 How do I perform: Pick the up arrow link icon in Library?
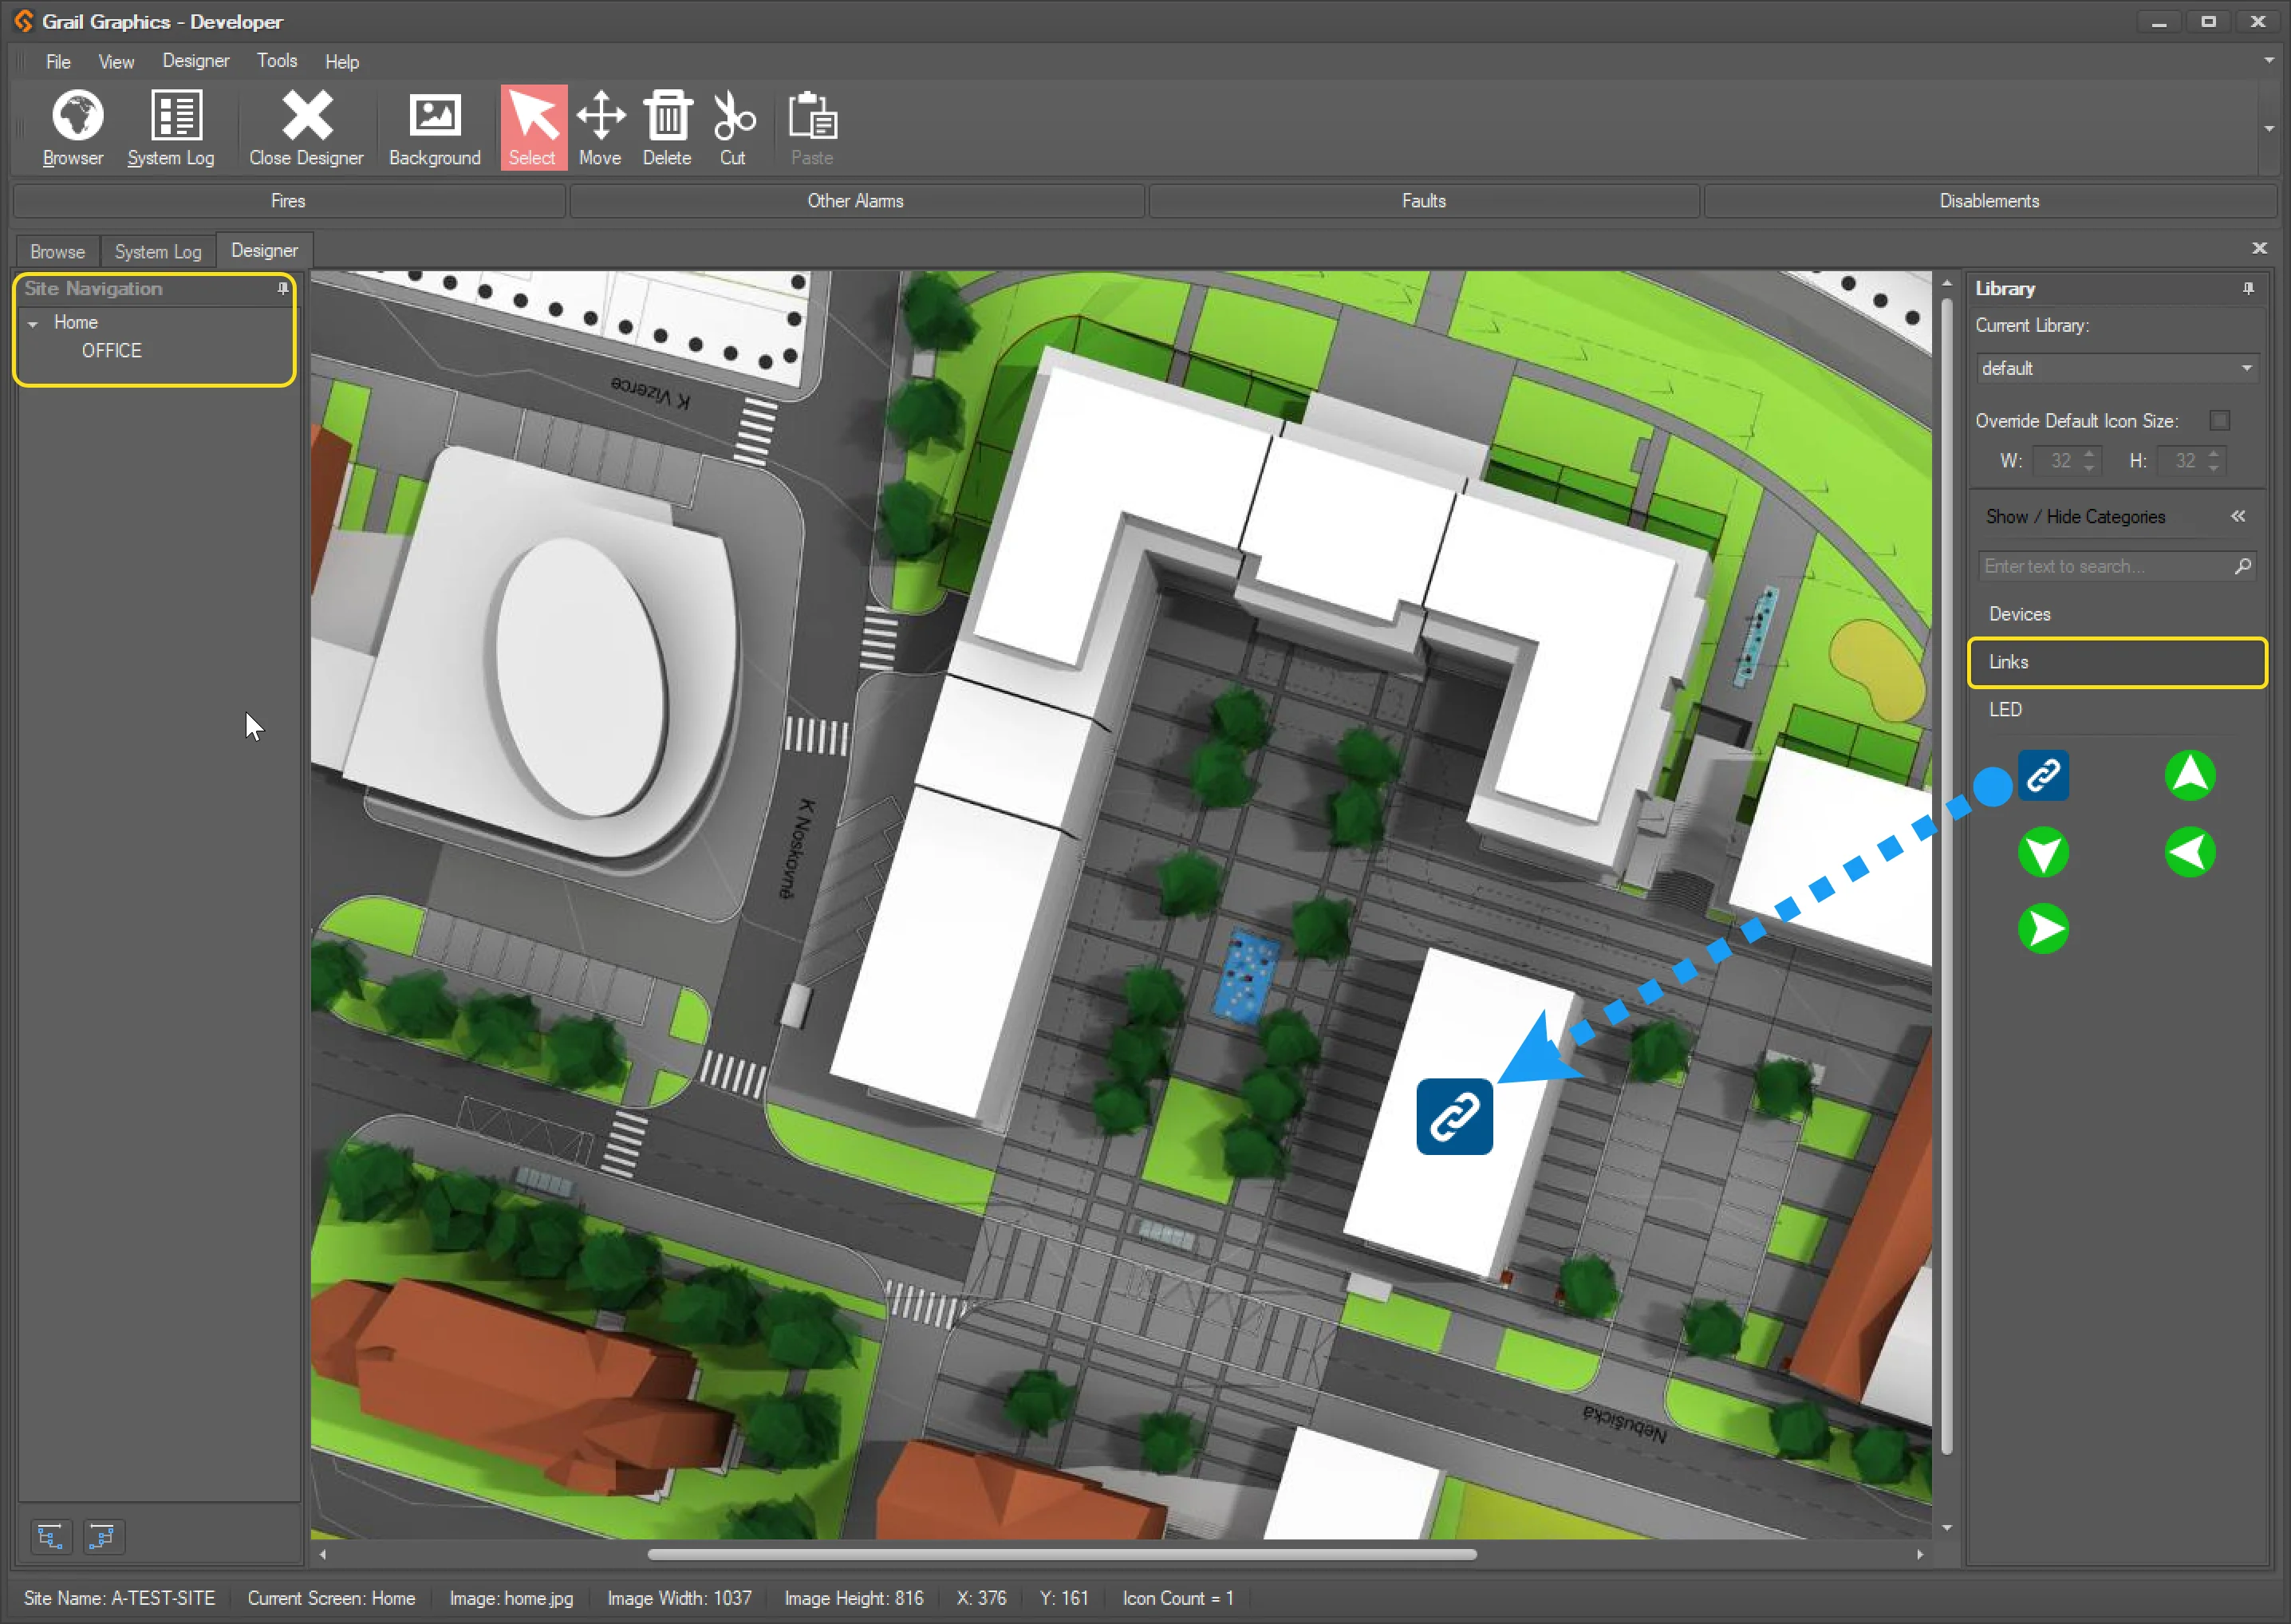(2189, 776)
